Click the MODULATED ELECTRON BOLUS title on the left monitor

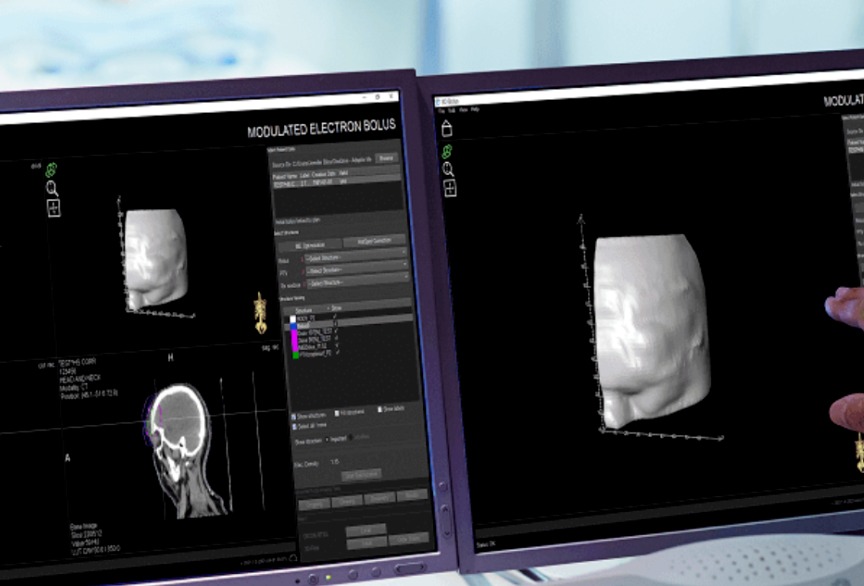pos(321,128)
